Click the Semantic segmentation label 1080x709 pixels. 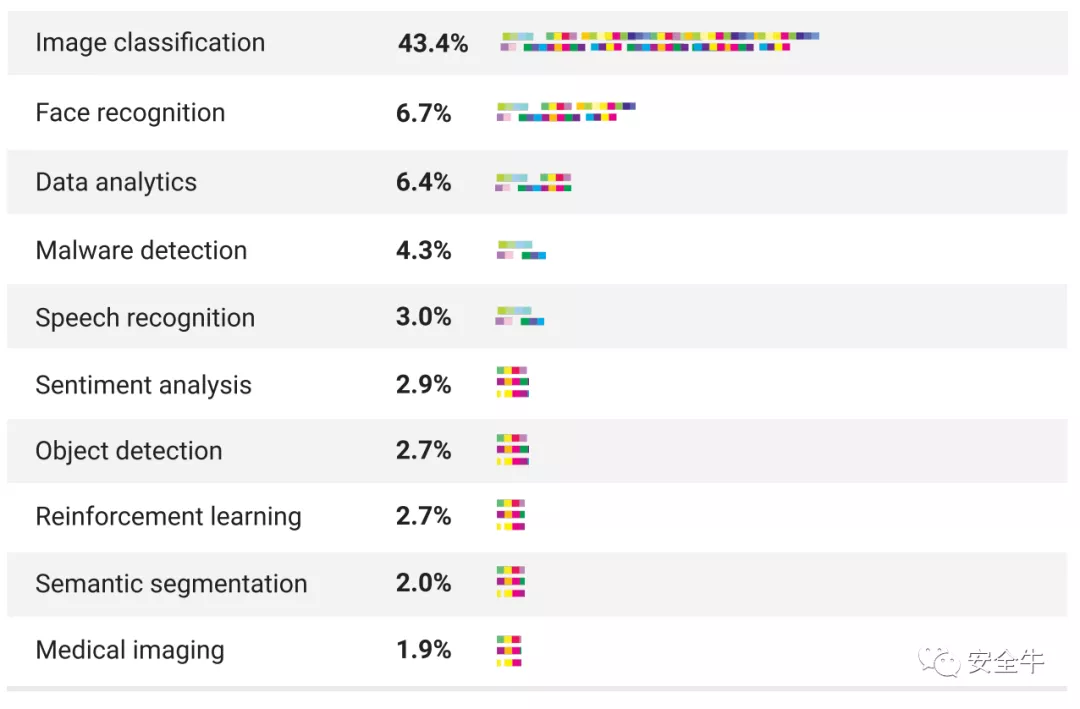tap(171, 584)
